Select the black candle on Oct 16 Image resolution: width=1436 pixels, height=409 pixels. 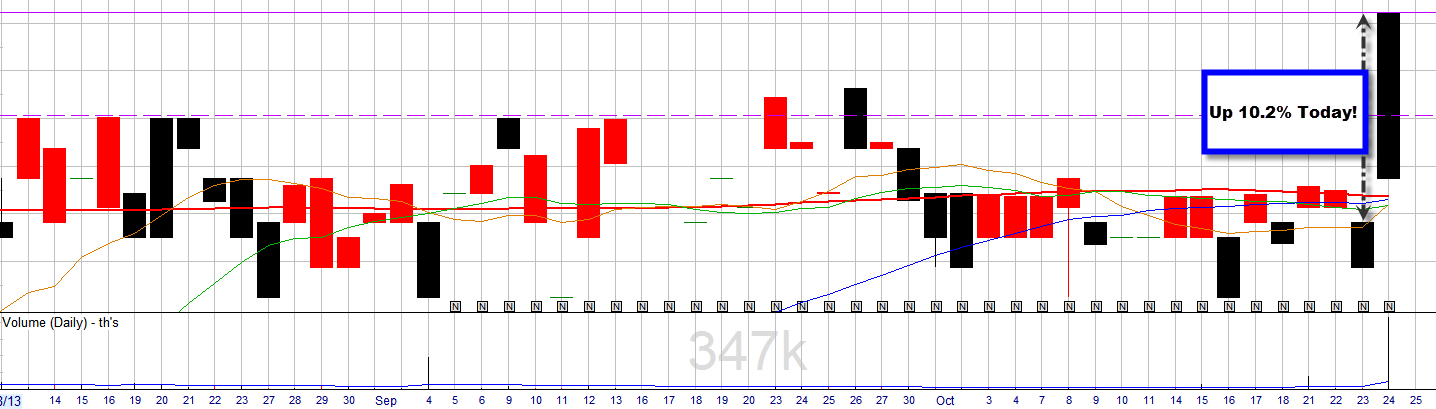pyautogui.click(x=1229, y=267)
